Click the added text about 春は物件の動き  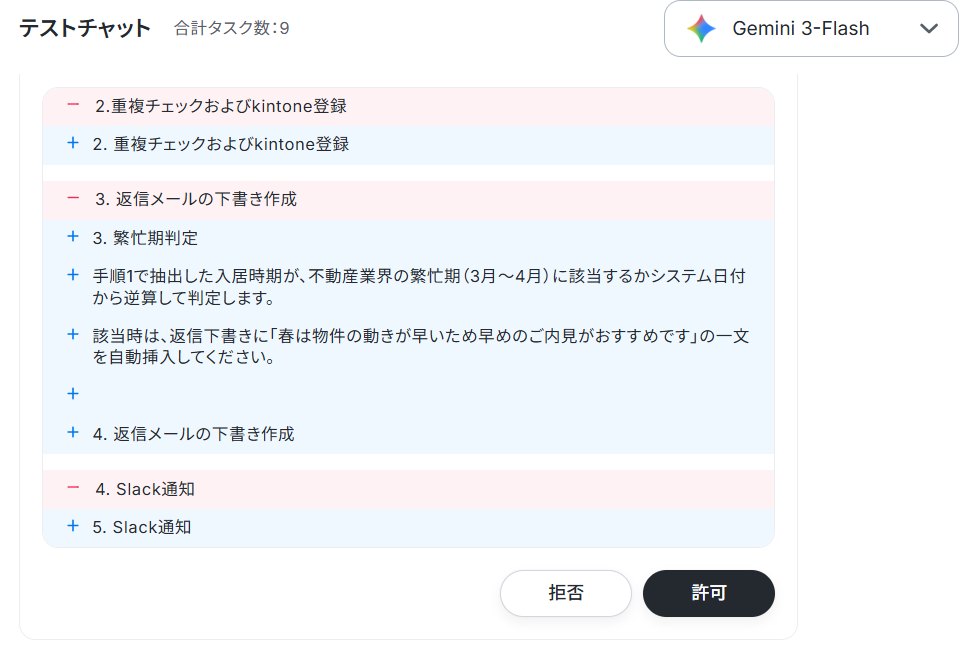pos(421,346)
